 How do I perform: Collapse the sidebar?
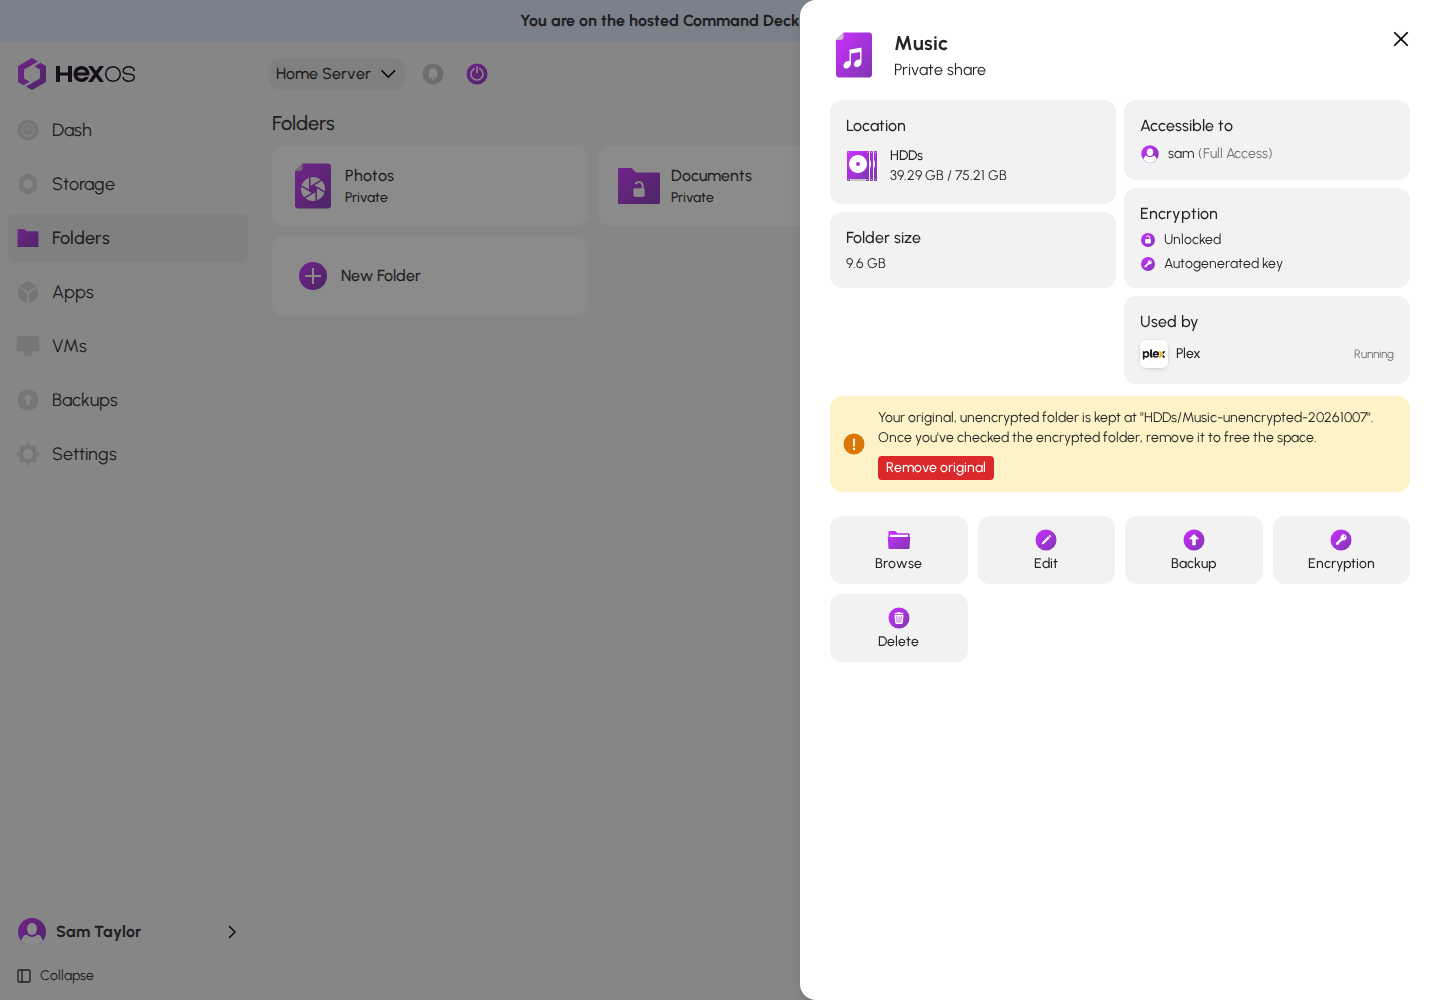56,976
